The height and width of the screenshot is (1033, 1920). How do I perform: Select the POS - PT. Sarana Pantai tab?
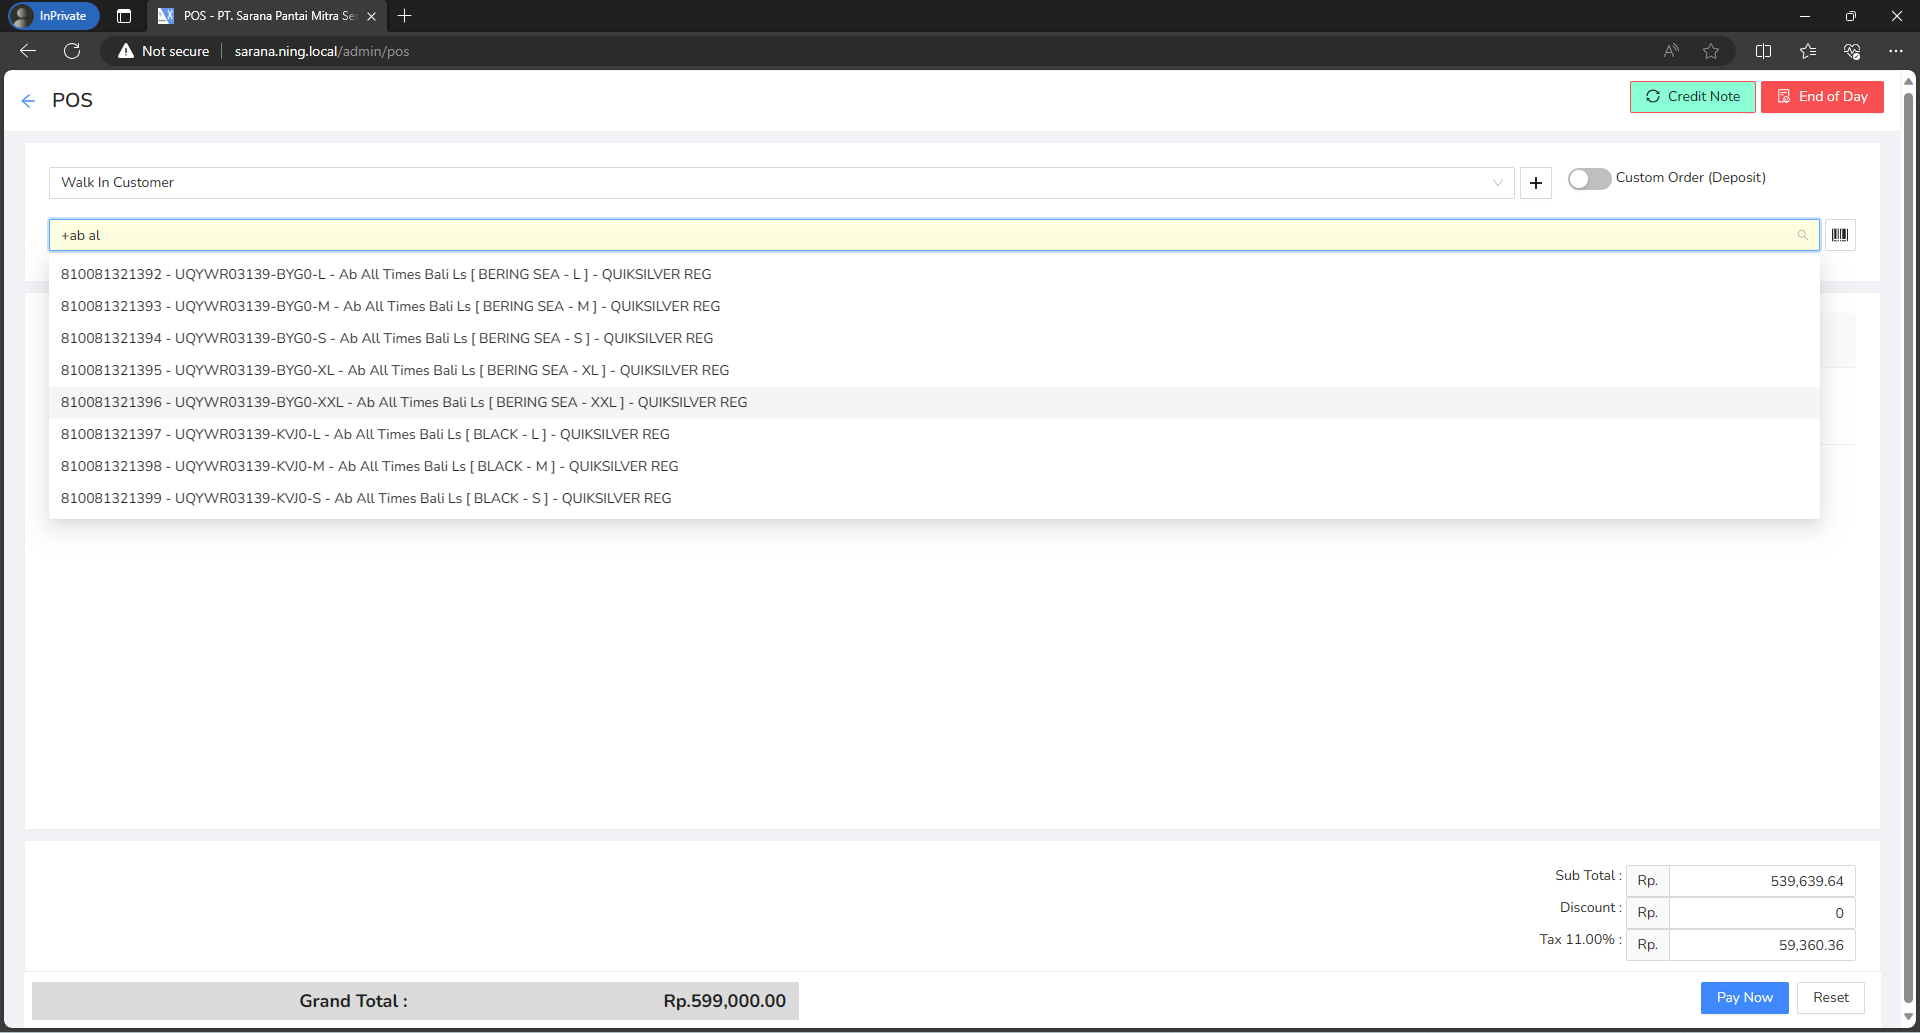[x=266, y=16]
